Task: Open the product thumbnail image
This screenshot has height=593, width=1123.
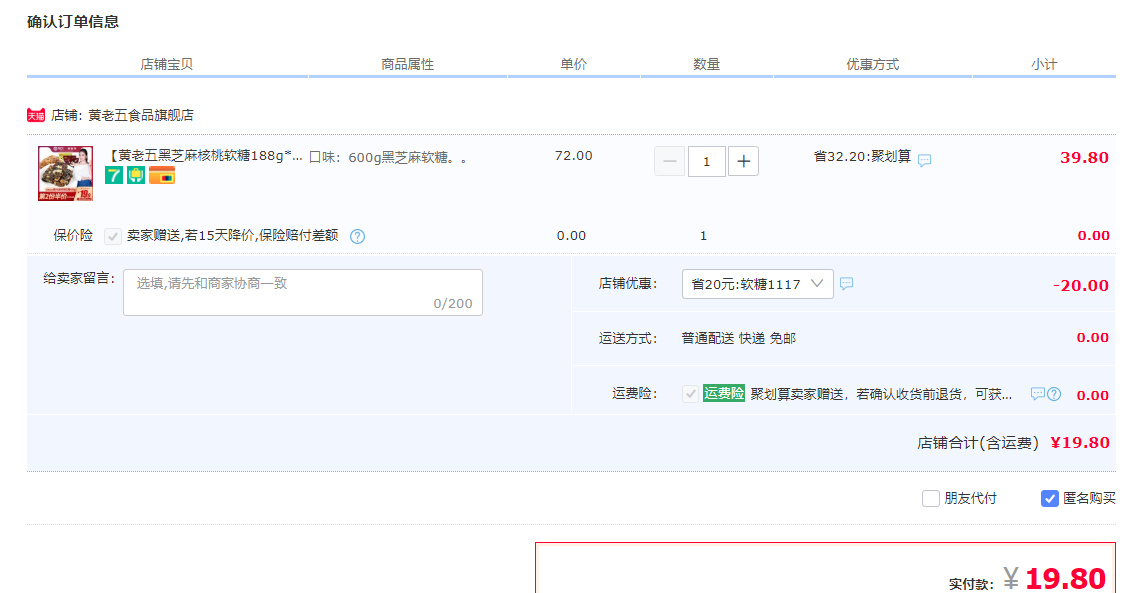Action: point(65,173)
